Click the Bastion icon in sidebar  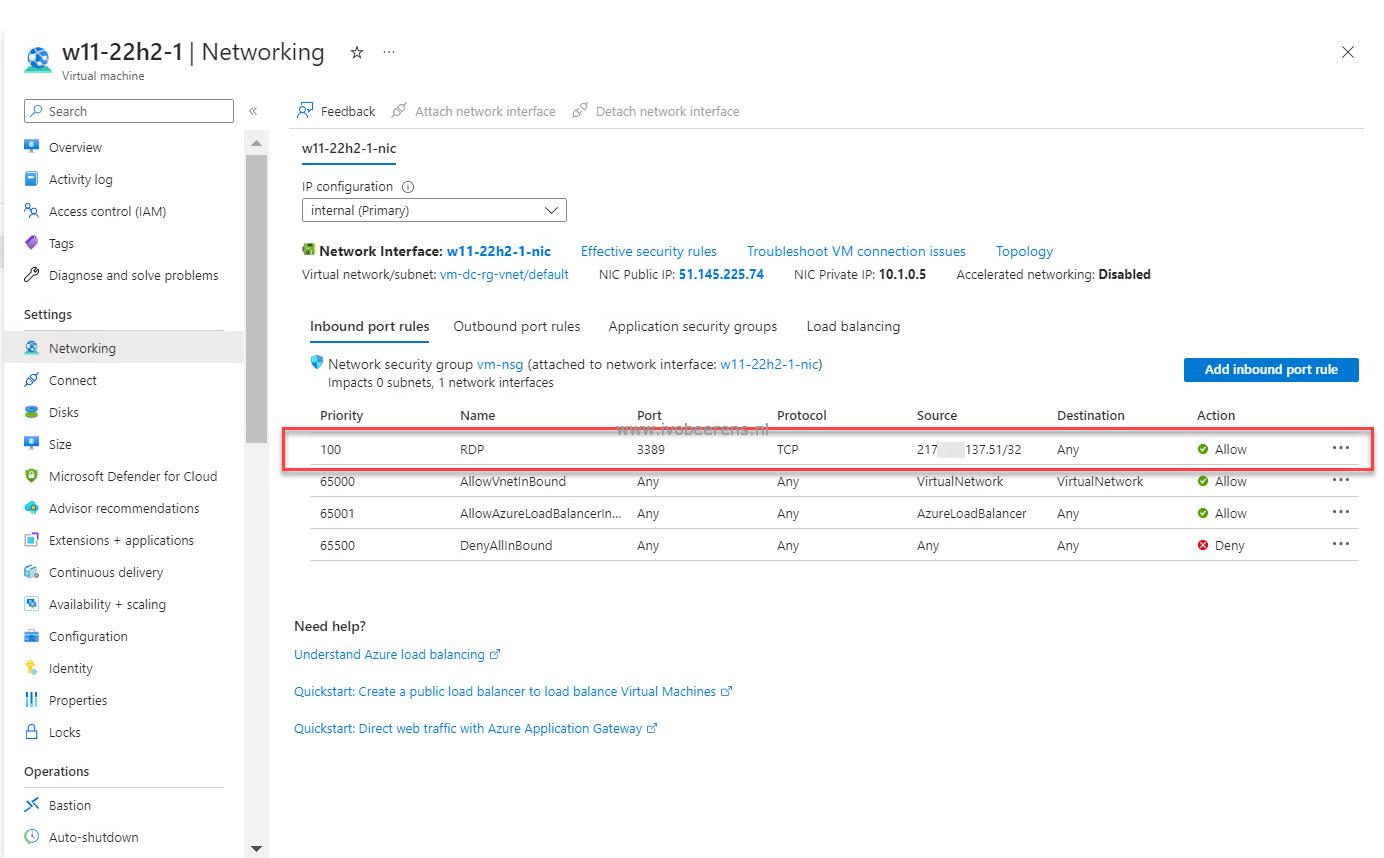click(32, 805)
